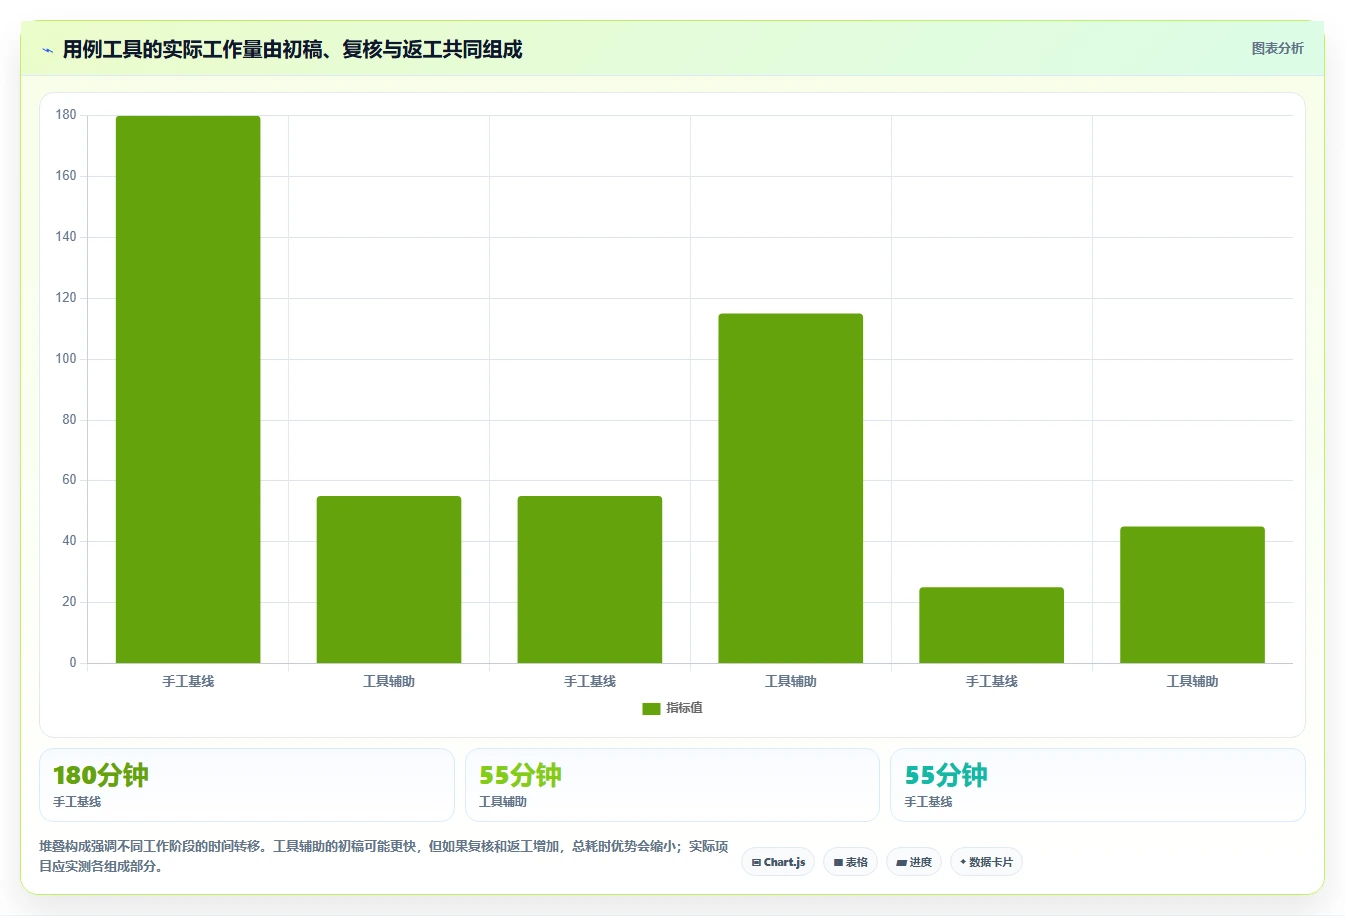Click the 160 y-axis tick label
1345x916 pixels.
tap(66, 176)
